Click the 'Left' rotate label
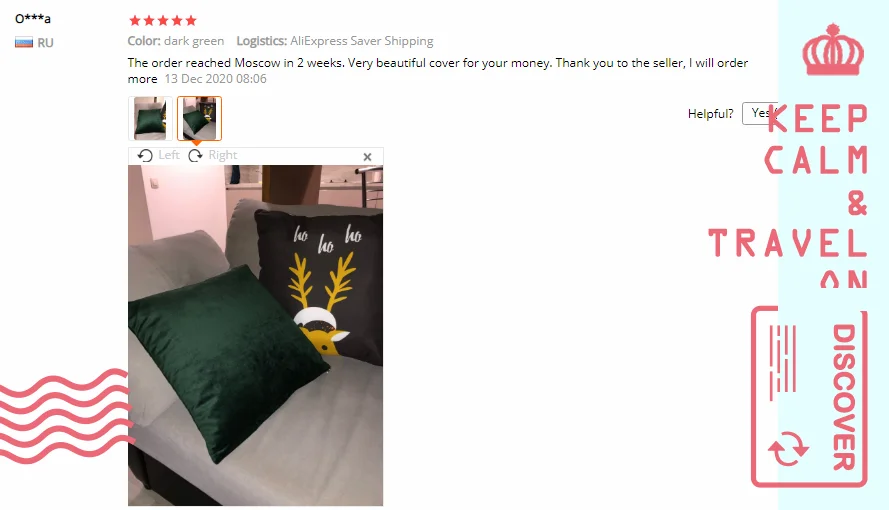Screen dimensions: 889x510 tap(169, 155)
